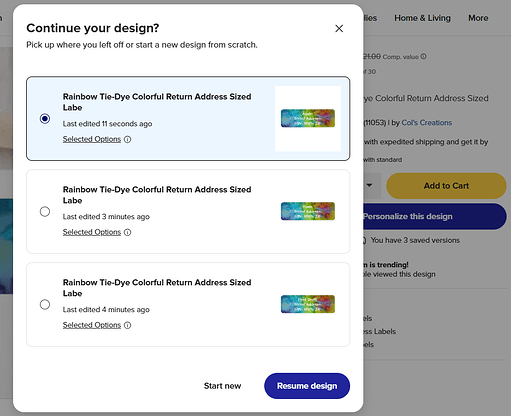Open Selected Options of the first design
Screen dimensions: 511x416
92,139
